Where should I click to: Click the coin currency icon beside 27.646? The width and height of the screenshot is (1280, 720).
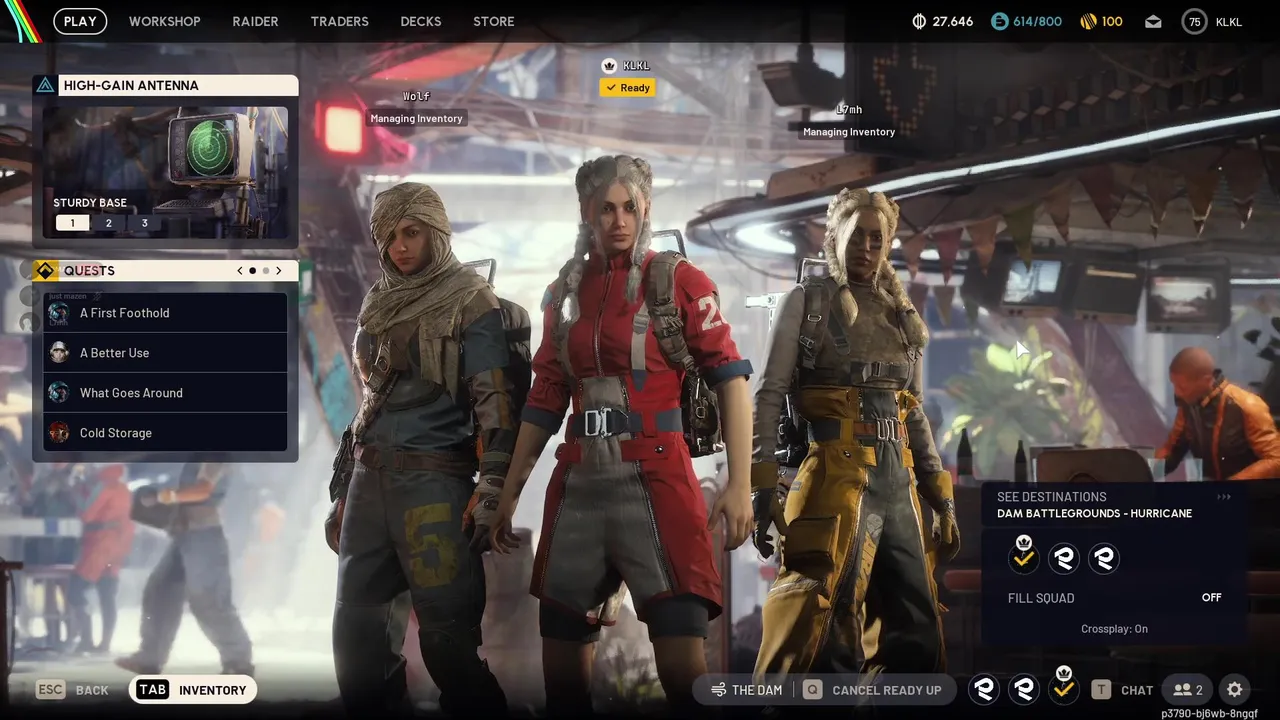[x=919, y=21]
